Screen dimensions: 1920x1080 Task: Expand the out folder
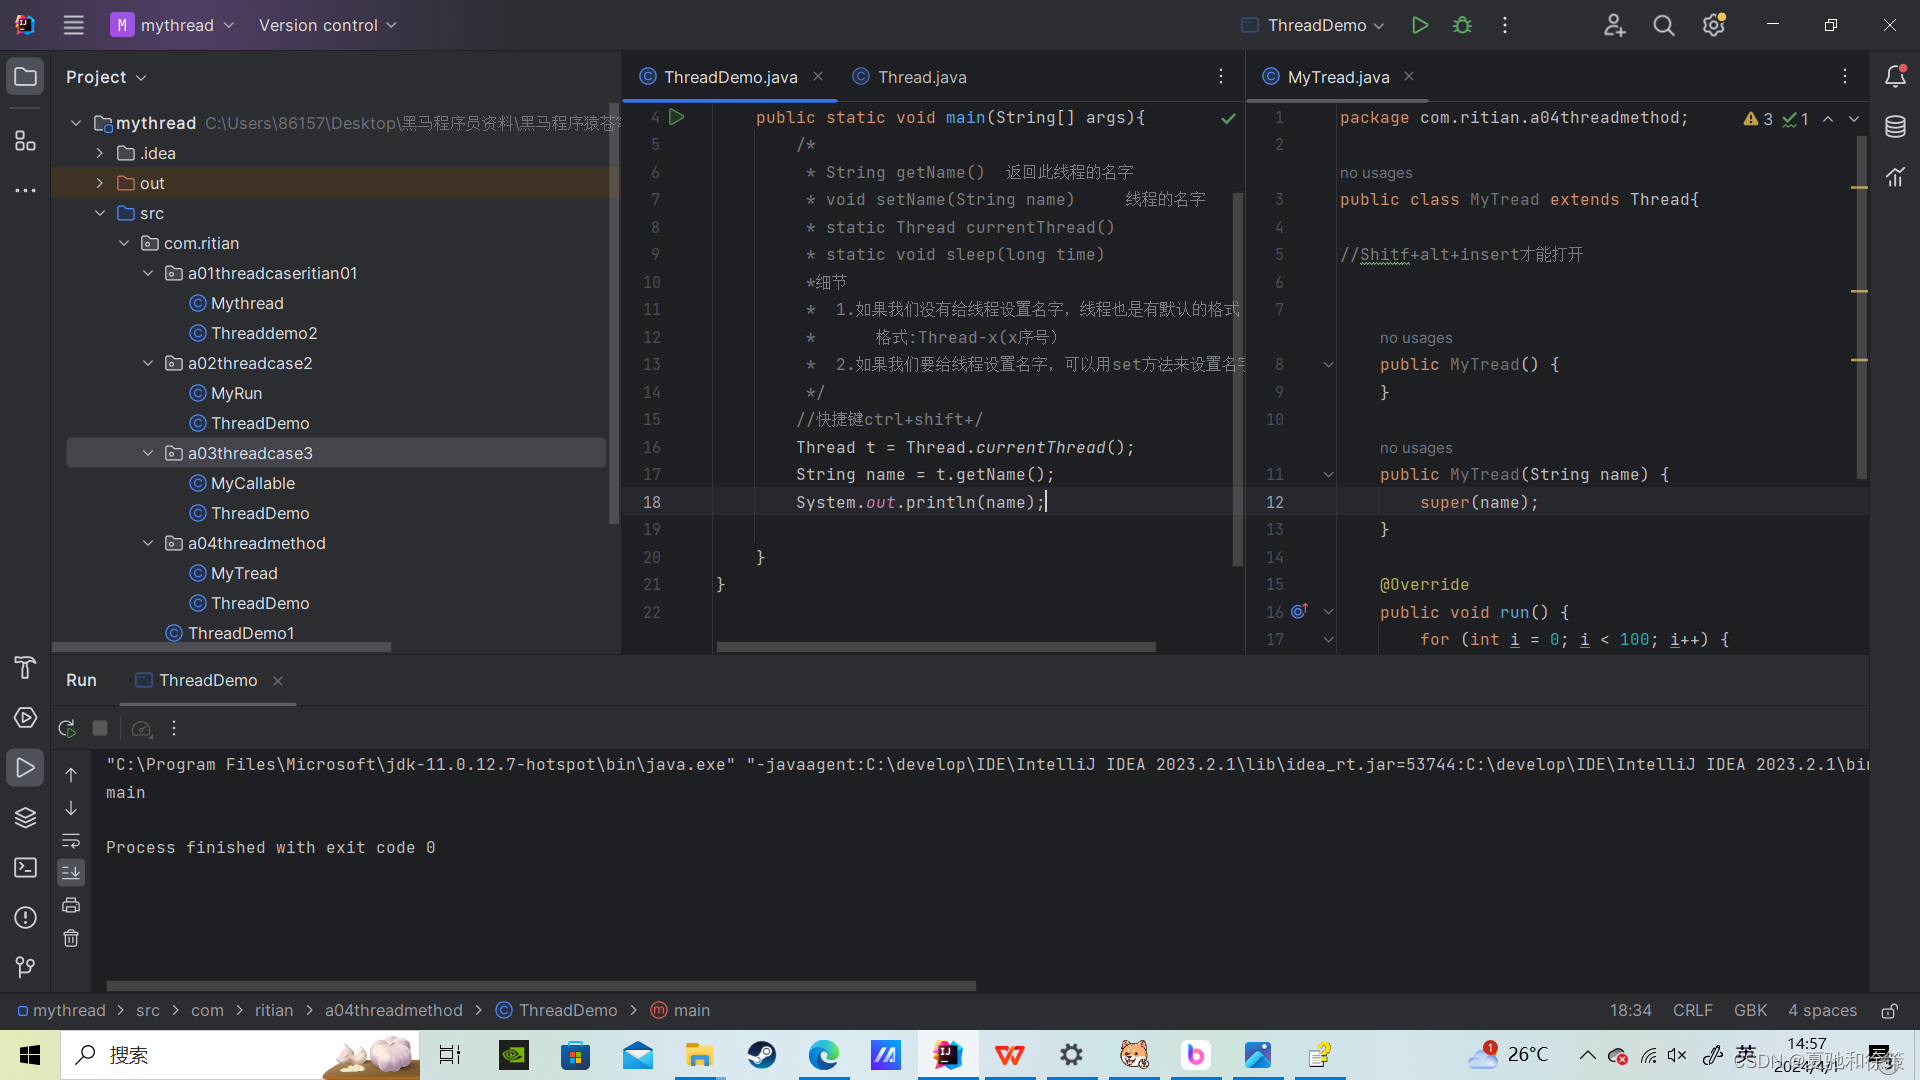point(100,183)
